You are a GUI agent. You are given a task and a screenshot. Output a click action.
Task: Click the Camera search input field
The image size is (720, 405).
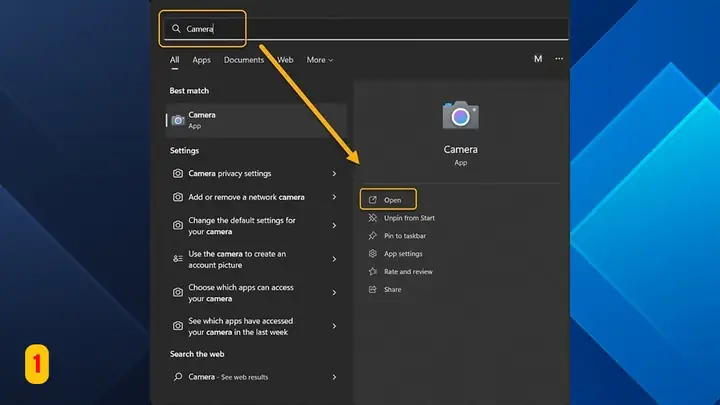tap(366, 29)
